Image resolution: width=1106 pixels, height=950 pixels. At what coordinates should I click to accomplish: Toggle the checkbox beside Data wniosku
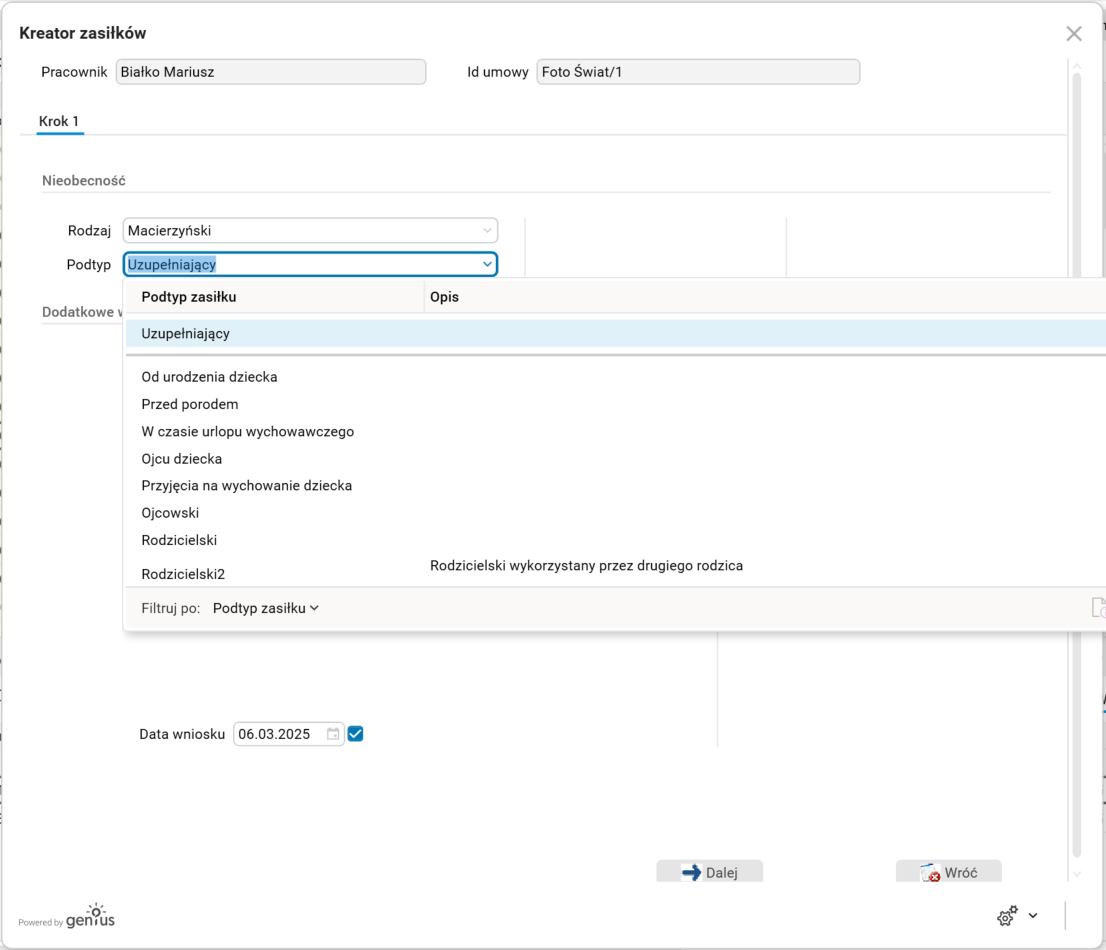355,734
